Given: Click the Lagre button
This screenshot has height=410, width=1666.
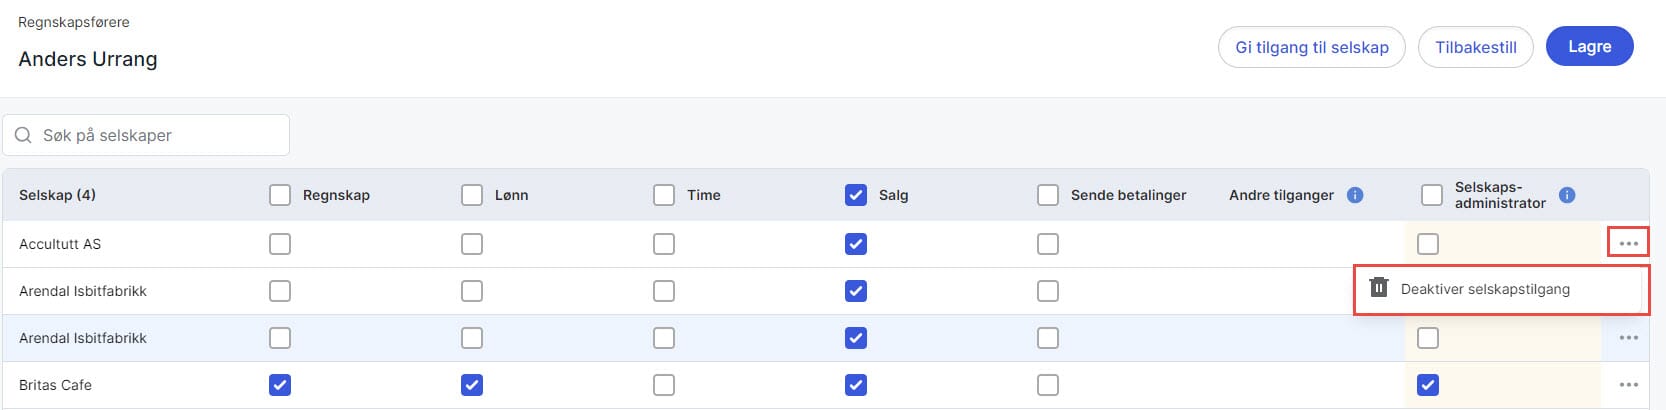Looking at the screenshot, I should (1589, 47).
